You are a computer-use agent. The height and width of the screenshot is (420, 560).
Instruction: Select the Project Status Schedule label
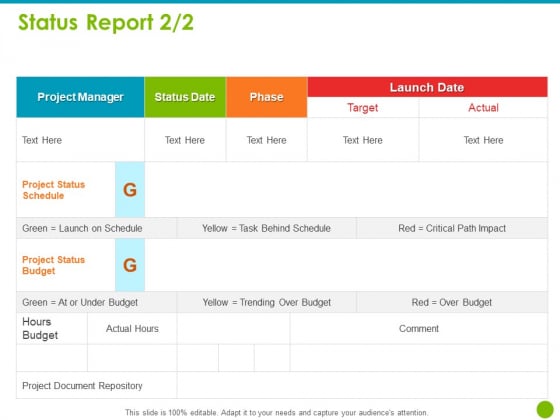coord(54,190)
